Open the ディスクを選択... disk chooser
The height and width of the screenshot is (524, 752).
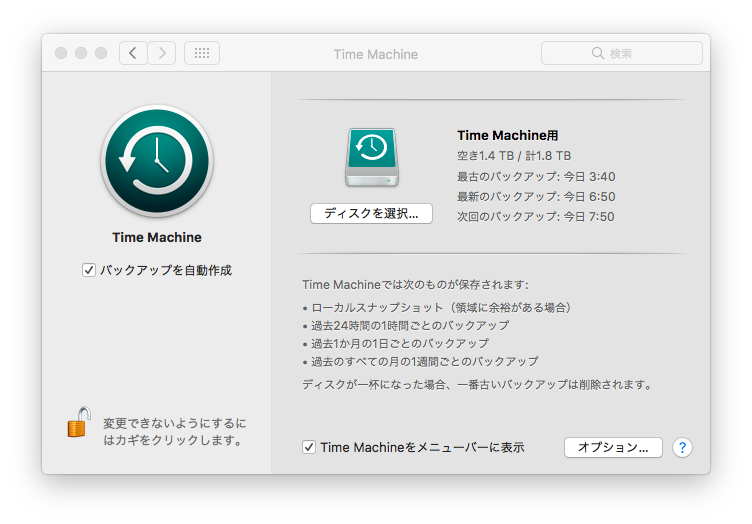[x=371, y=213]
